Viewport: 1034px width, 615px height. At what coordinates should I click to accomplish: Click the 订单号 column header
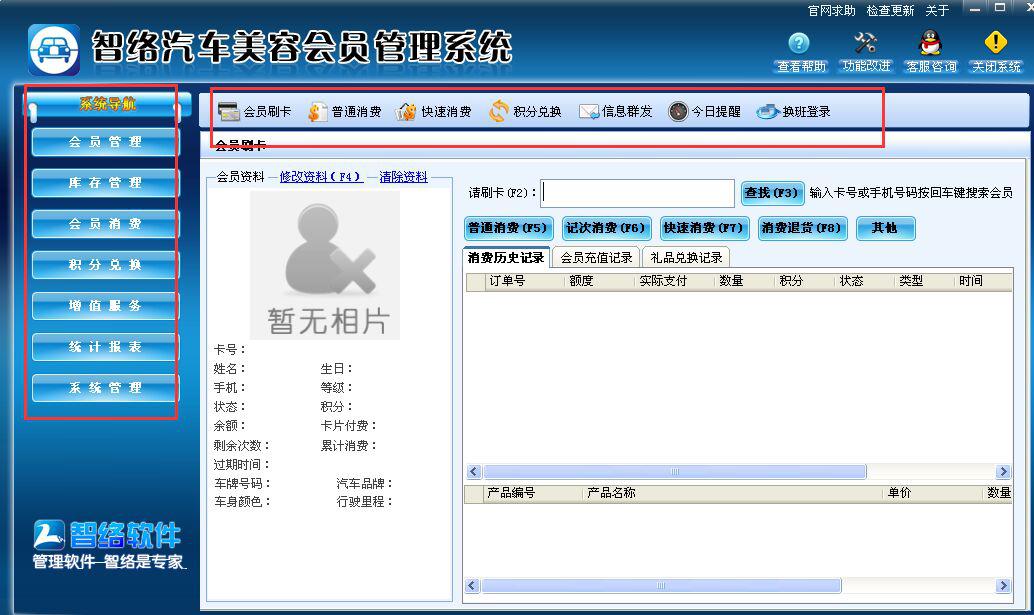click(x=525, y=281)
